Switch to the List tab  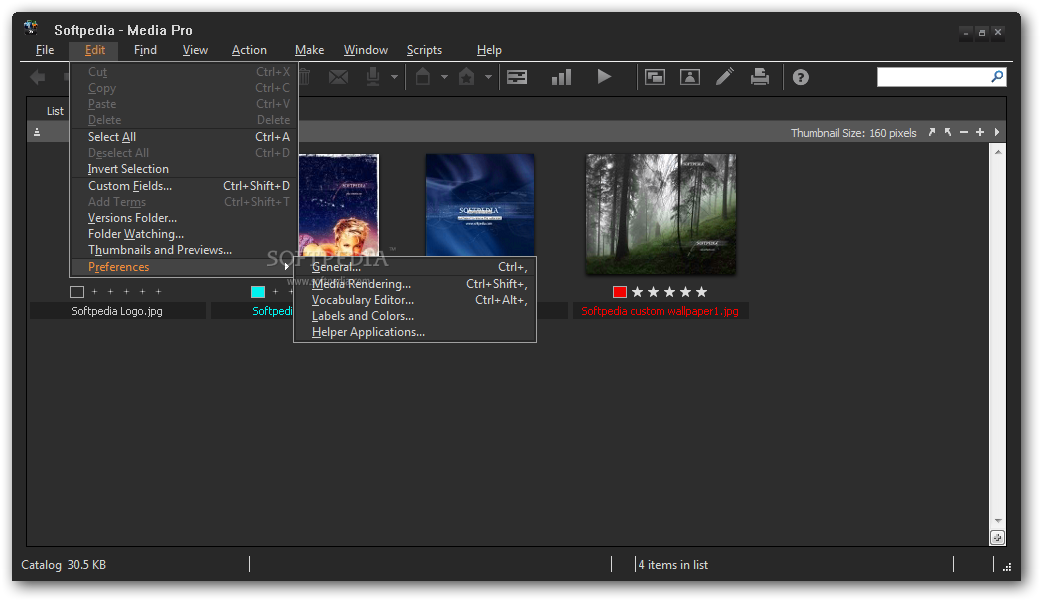56,111
